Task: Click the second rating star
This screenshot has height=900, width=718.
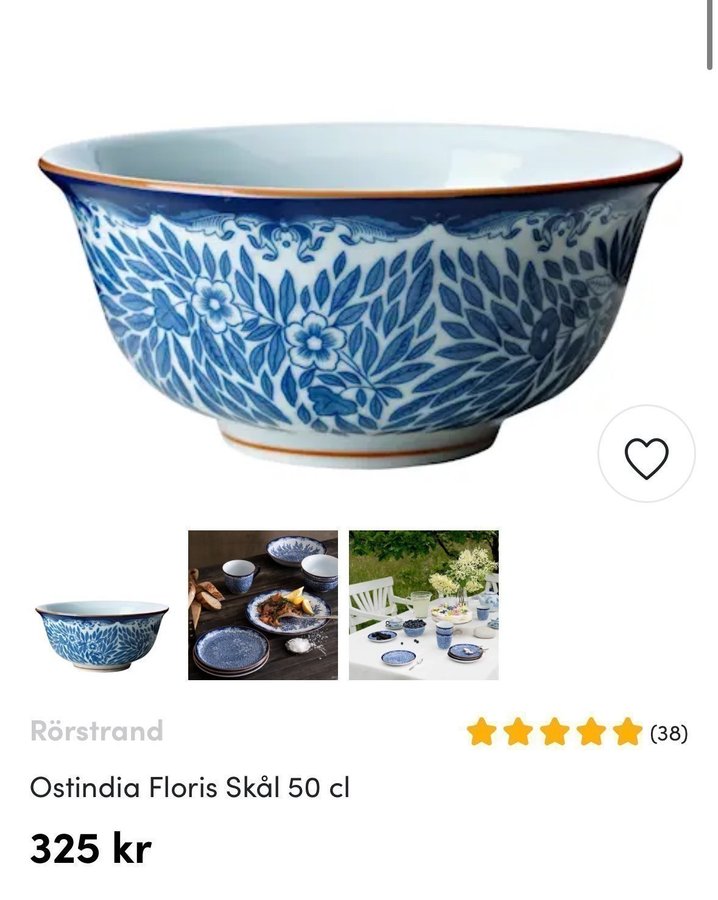Action: pyautogui.click(x=518, y=732)
